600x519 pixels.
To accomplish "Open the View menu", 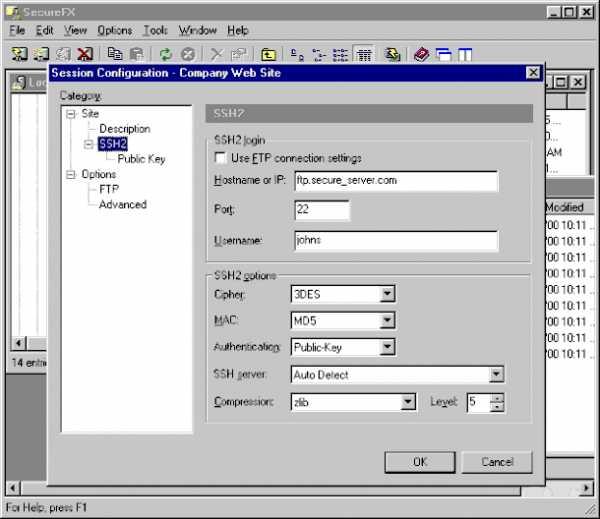I will click(75, 30).
